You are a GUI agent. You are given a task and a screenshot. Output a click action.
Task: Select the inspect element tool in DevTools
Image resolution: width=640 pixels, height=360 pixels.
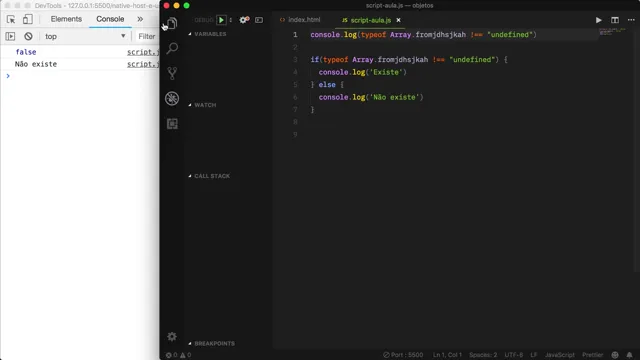pyautogui.click(x=11, y=19)
